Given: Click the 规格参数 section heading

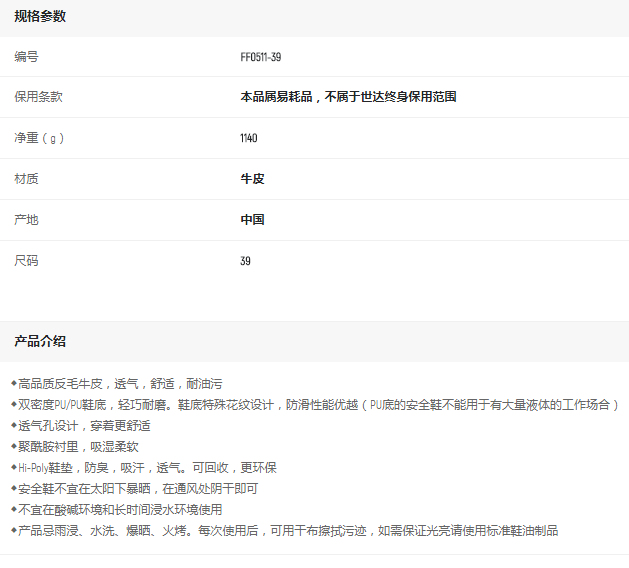Looking at the screenshot, I should point(40,16).
